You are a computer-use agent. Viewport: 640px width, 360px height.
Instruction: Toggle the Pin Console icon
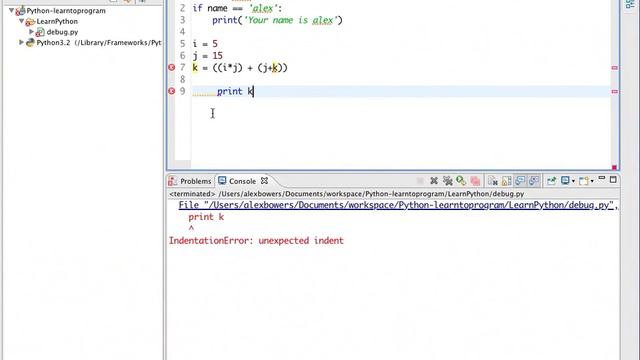pos(551,180)
